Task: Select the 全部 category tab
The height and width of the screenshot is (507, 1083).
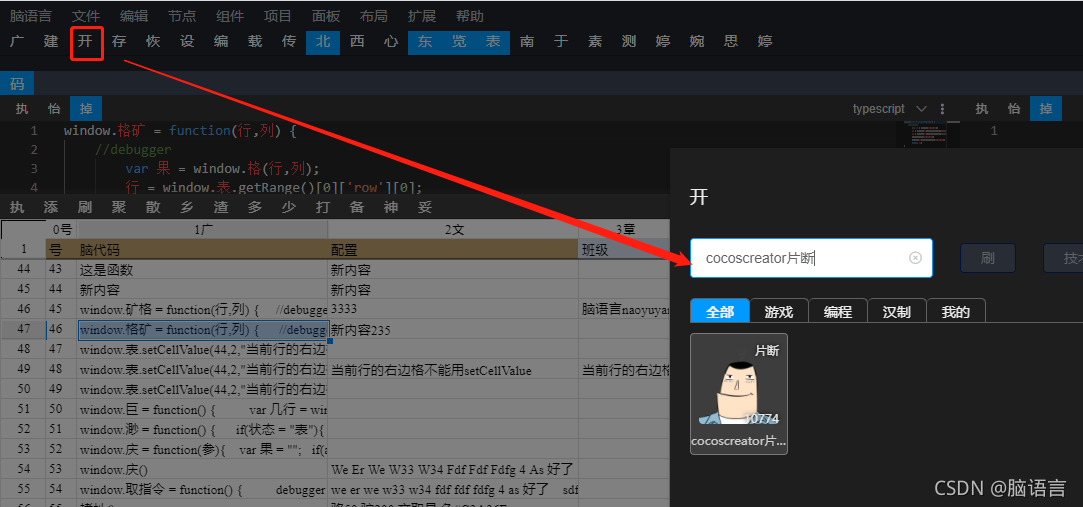Action: 720,312
